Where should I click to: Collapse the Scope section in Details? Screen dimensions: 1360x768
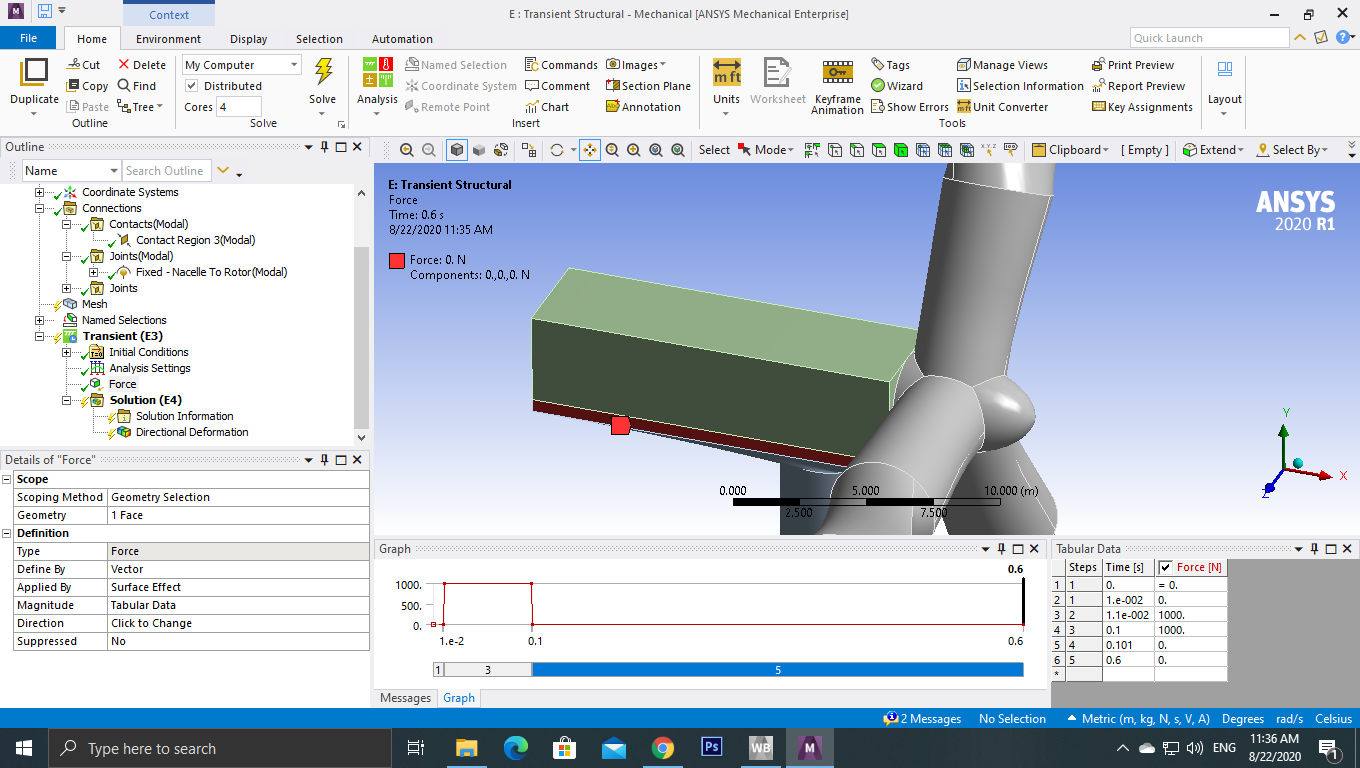[7, 479]
